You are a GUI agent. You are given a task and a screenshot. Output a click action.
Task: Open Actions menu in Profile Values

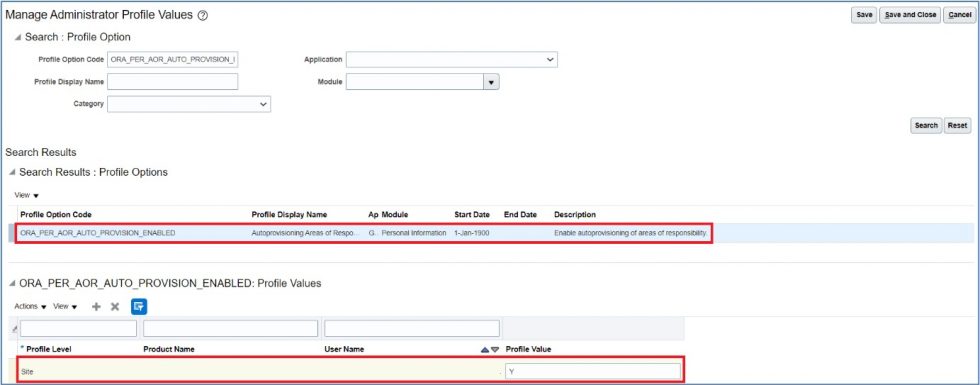click(31, 307)
